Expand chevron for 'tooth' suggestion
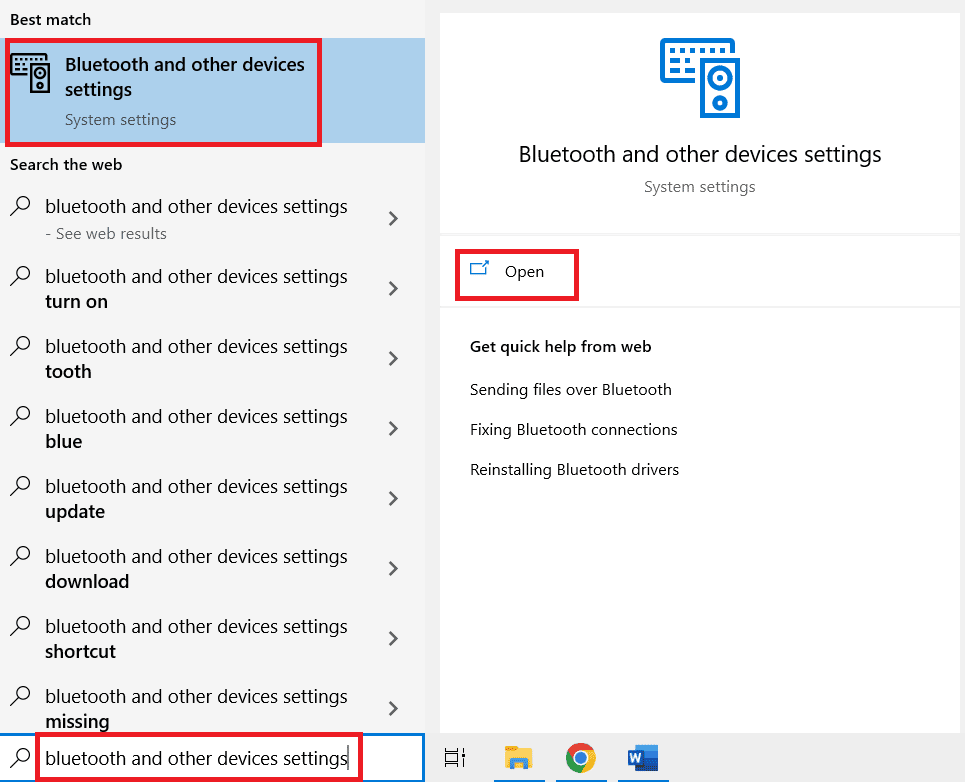The height and width of the screenshot is (782, 965). [393, 359]
